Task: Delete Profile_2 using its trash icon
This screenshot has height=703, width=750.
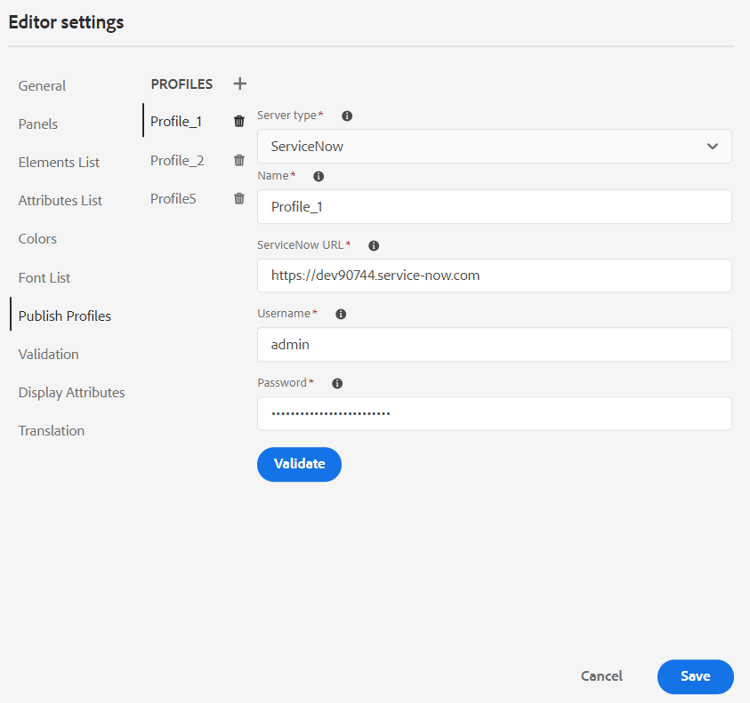Action: pos(239,160)
